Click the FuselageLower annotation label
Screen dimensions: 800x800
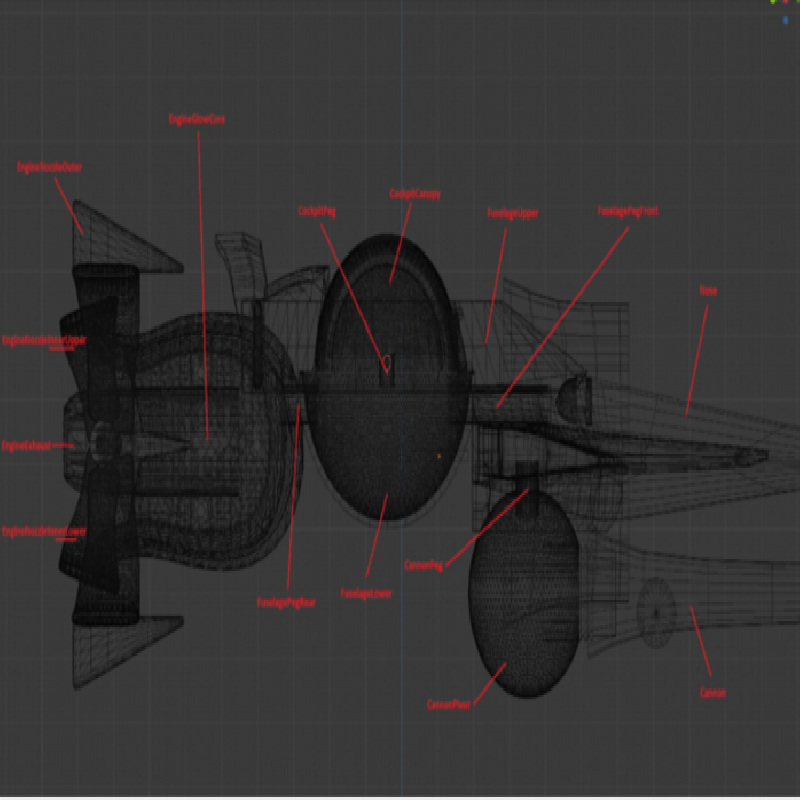tap(366, 593)
